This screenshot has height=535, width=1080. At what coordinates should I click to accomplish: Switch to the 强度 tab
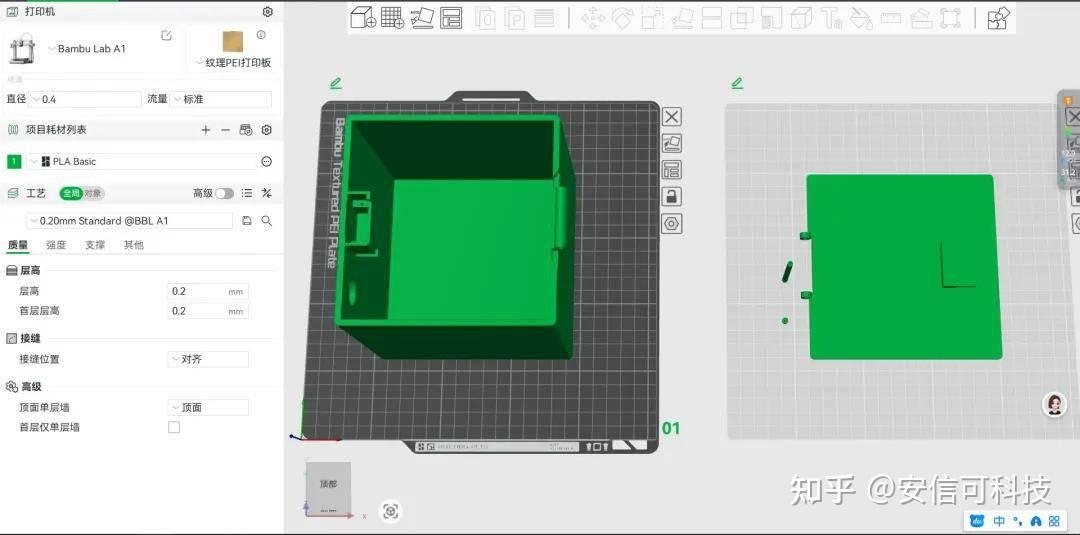coord(56,245)
